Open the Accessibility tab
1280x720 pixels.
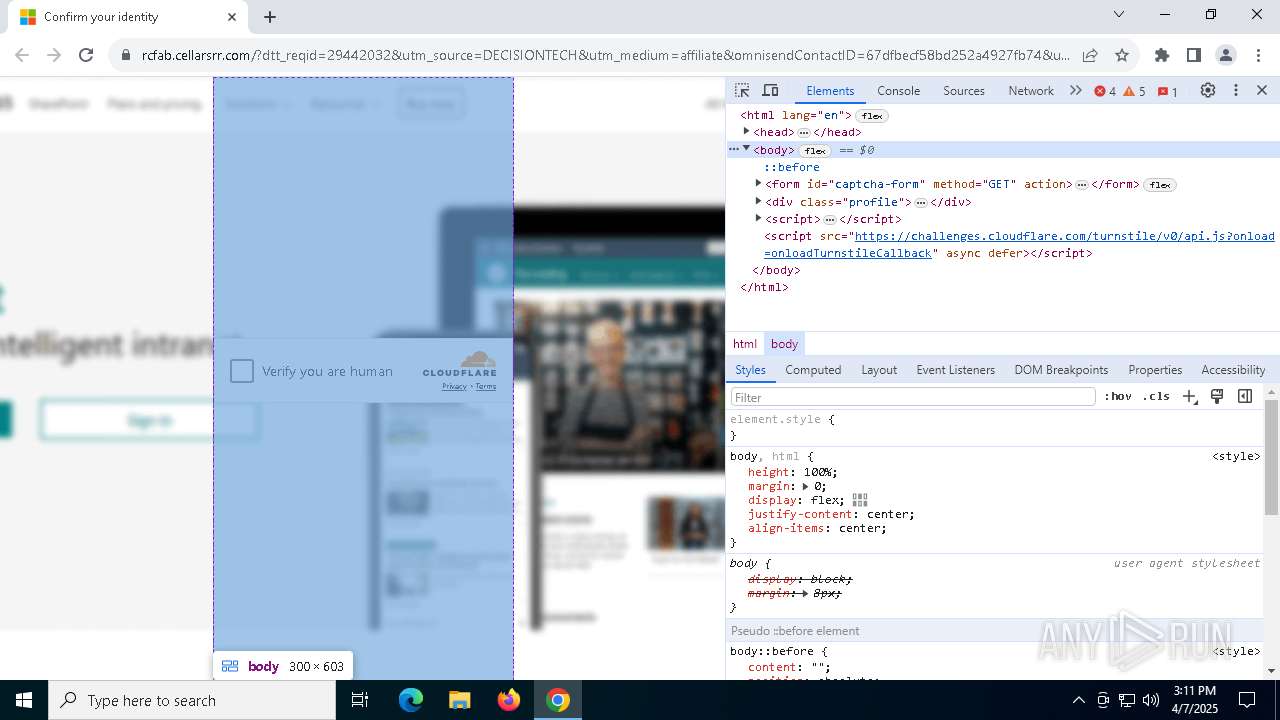[x=1233, y=370]
